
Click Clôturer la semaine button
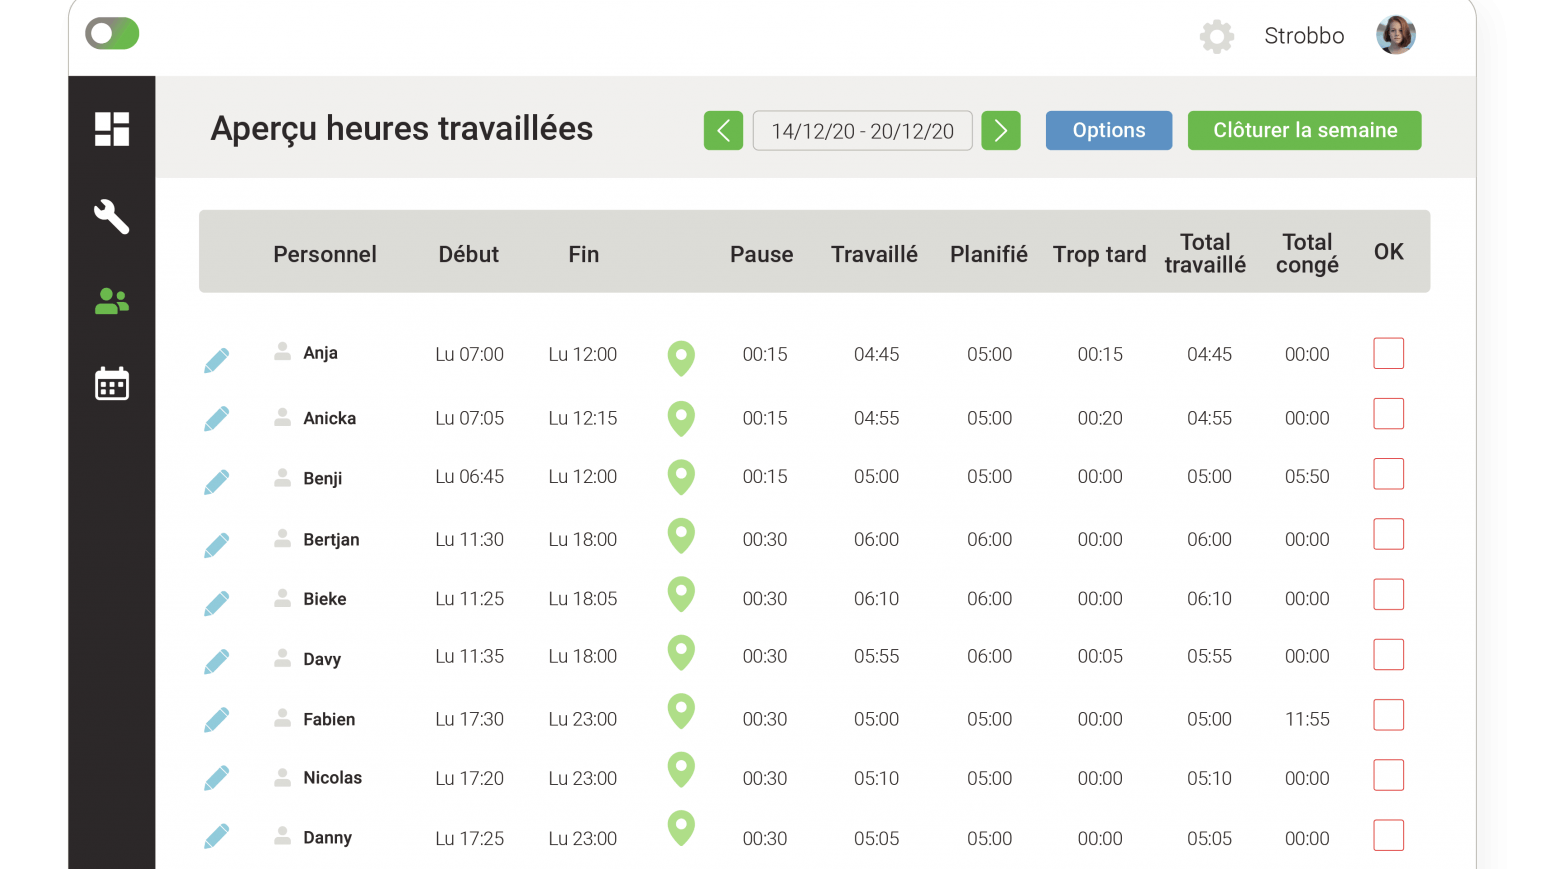pyautogui.click(x=1304, y=131)
